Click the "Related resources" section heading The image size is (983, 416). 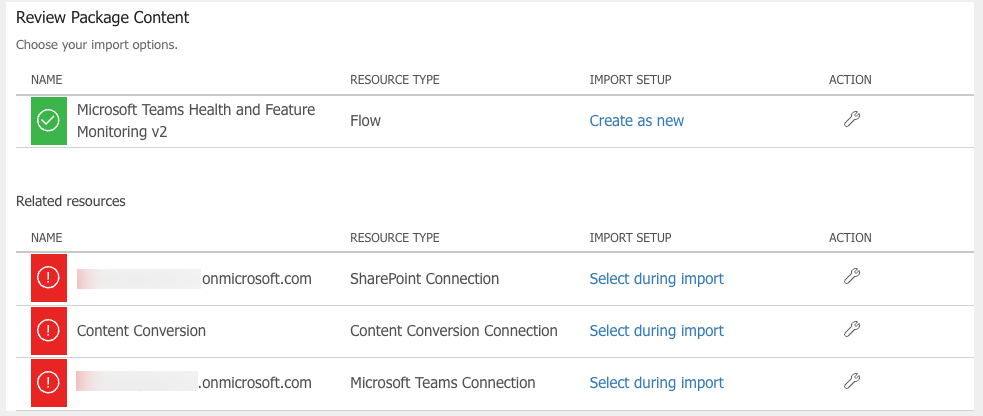(71, 201)
